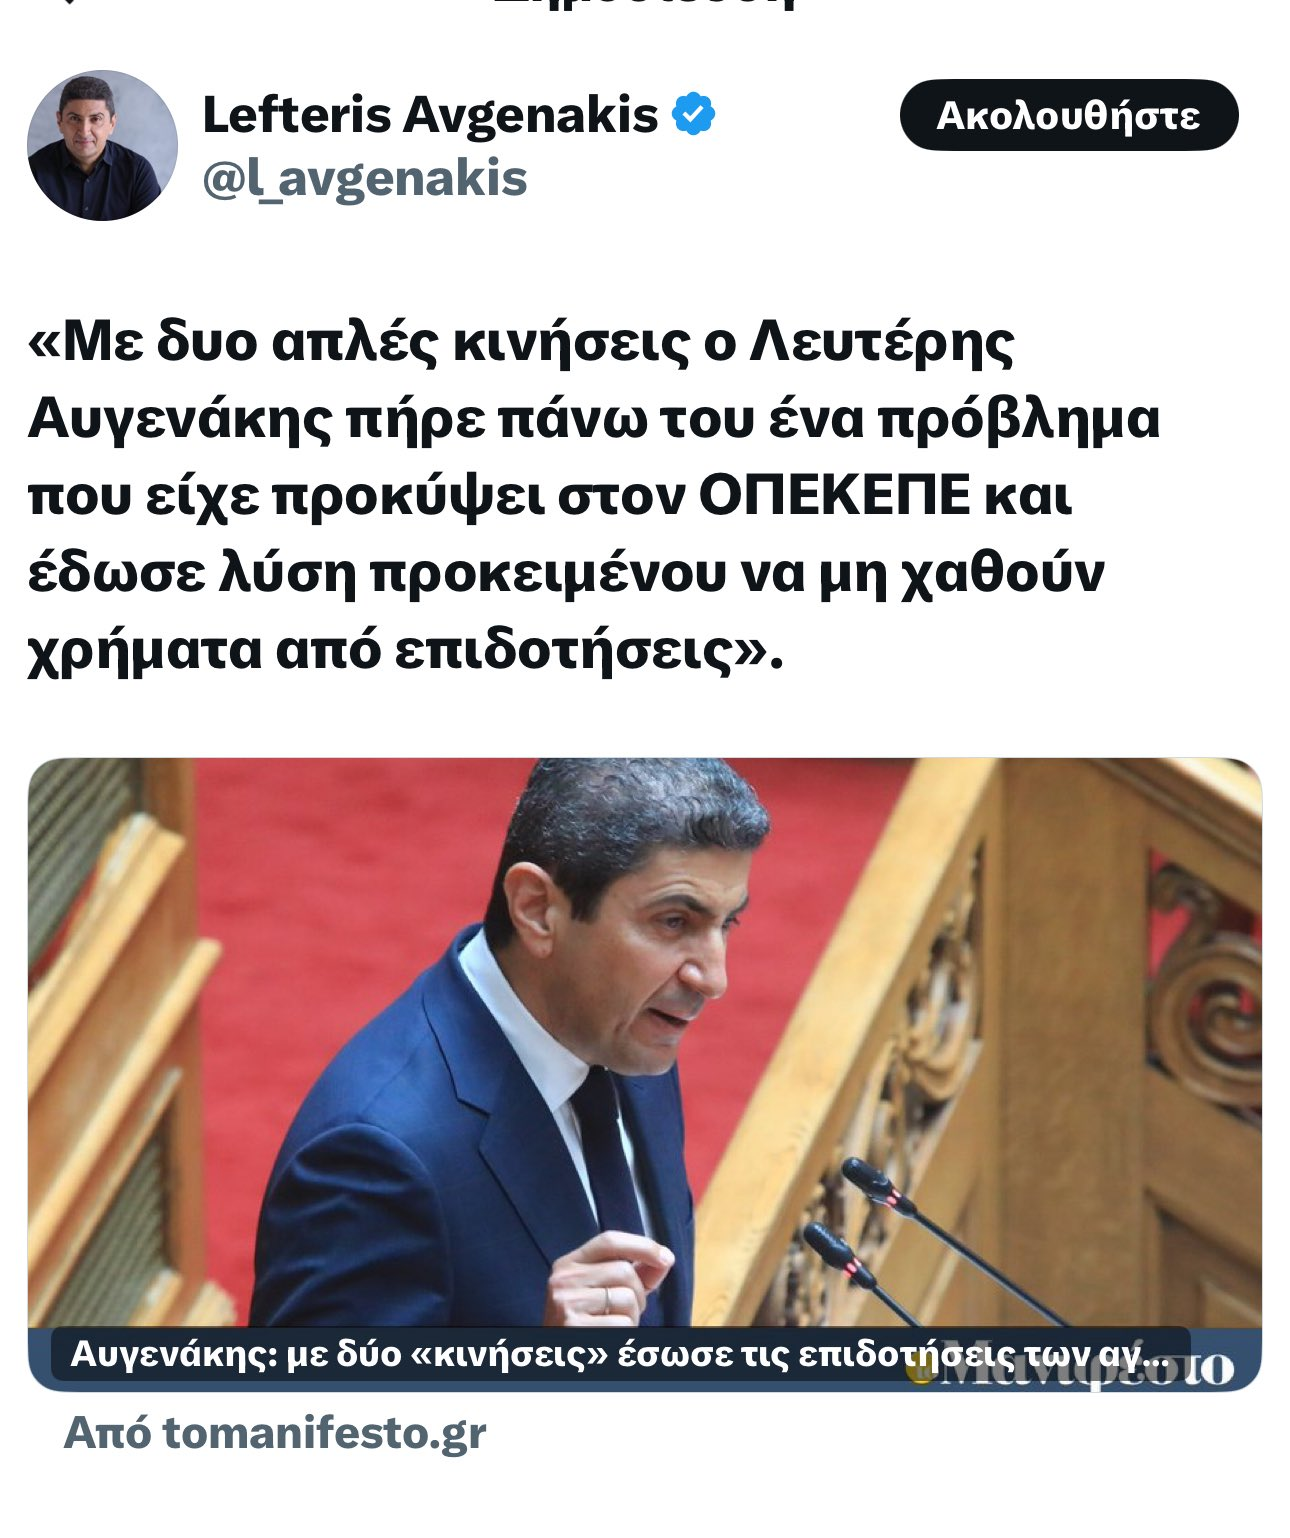This screenshot has height=1538, width=1290.
Task: Open the tomanifesto.gr source link
Action: point(275,1432)
